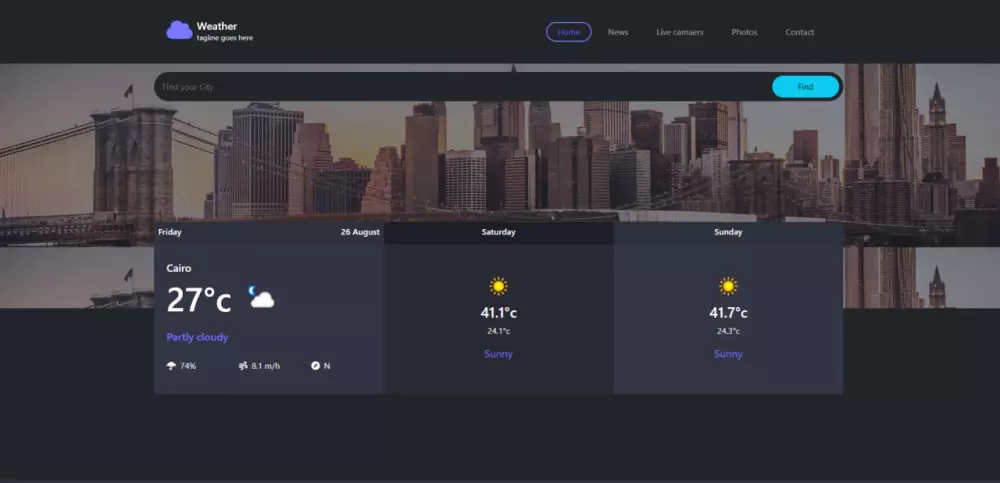This screenshot has height=483, width=1000.
Task: Open the Contact page
Action: [x=800, y=32]
